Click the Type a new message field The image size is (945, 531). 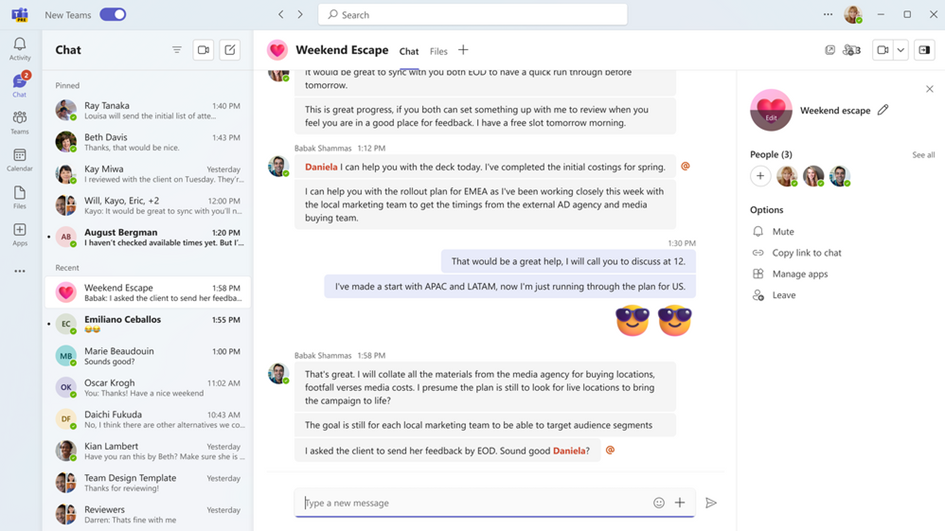[x=470, y=503]
